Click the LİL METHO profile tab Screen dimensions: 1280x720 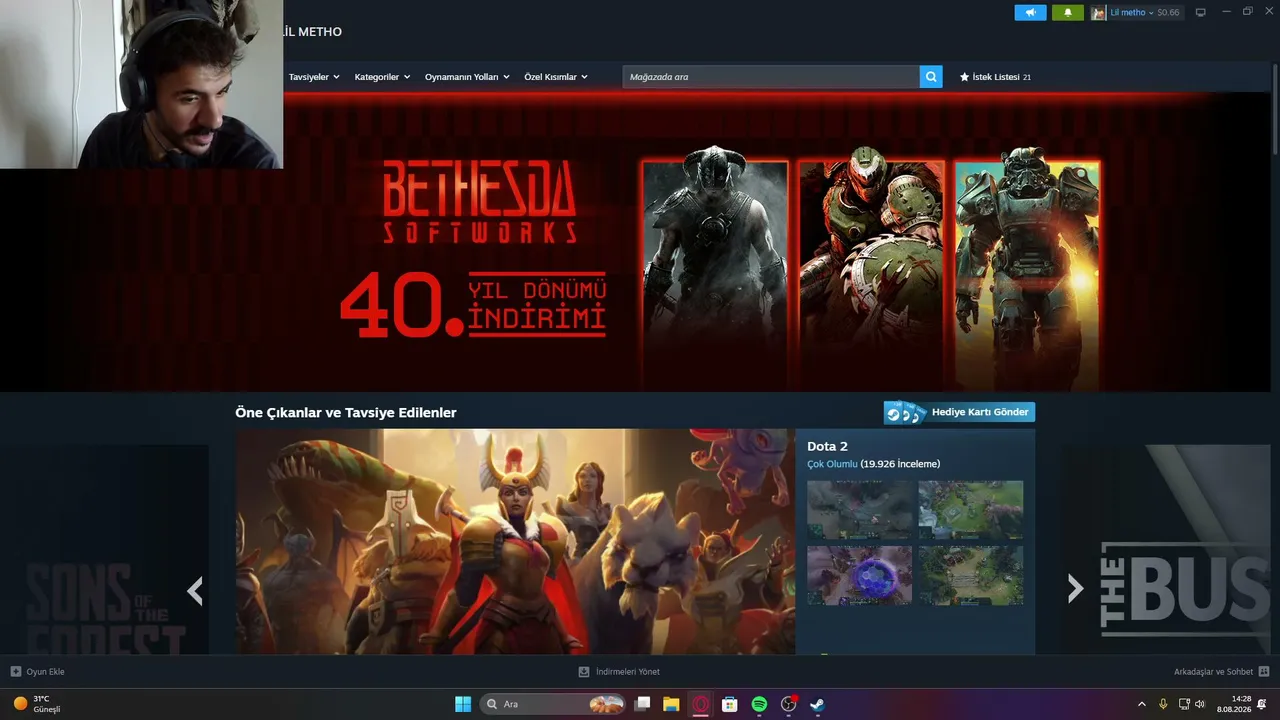click(313, 32)
